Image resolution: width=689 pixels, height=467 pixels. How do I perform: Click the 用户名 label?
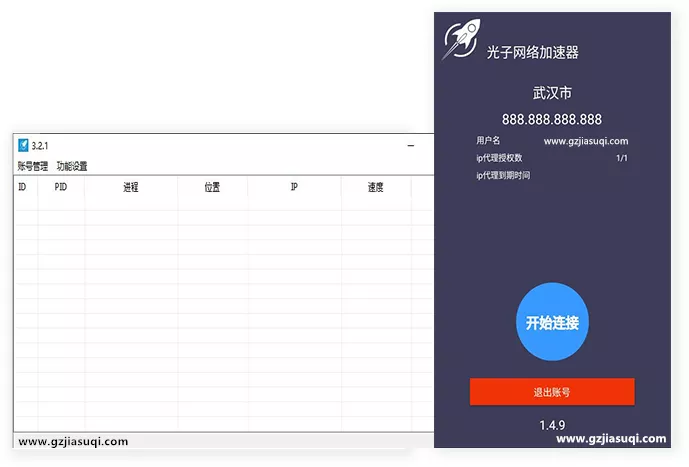click(x=488, y=141)
